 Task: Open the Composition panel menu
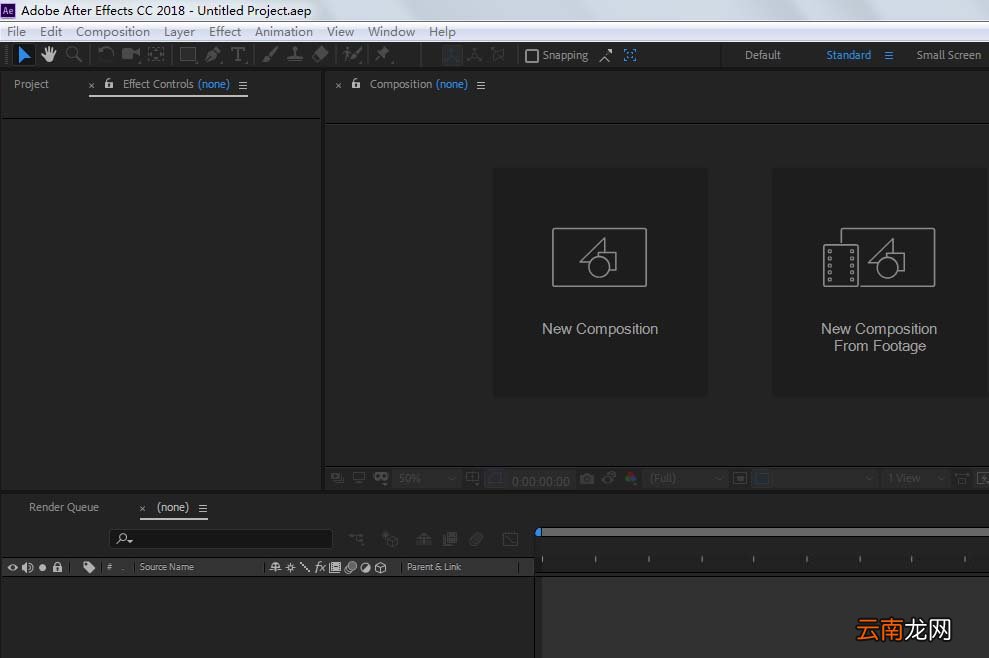tap(481, 85)
